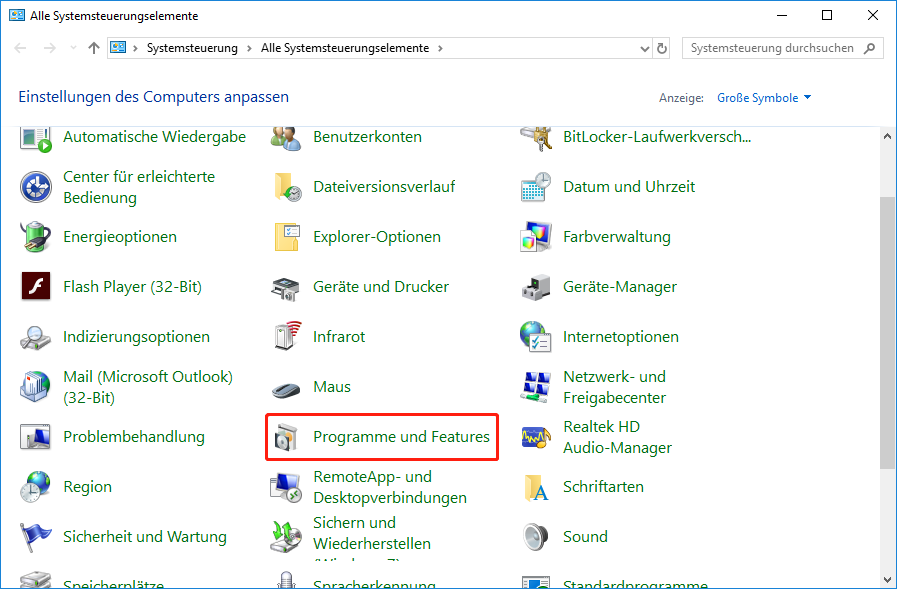Open Geräte-Manager link
This screenshot has height=589, width=897.
tap(620, 286)
